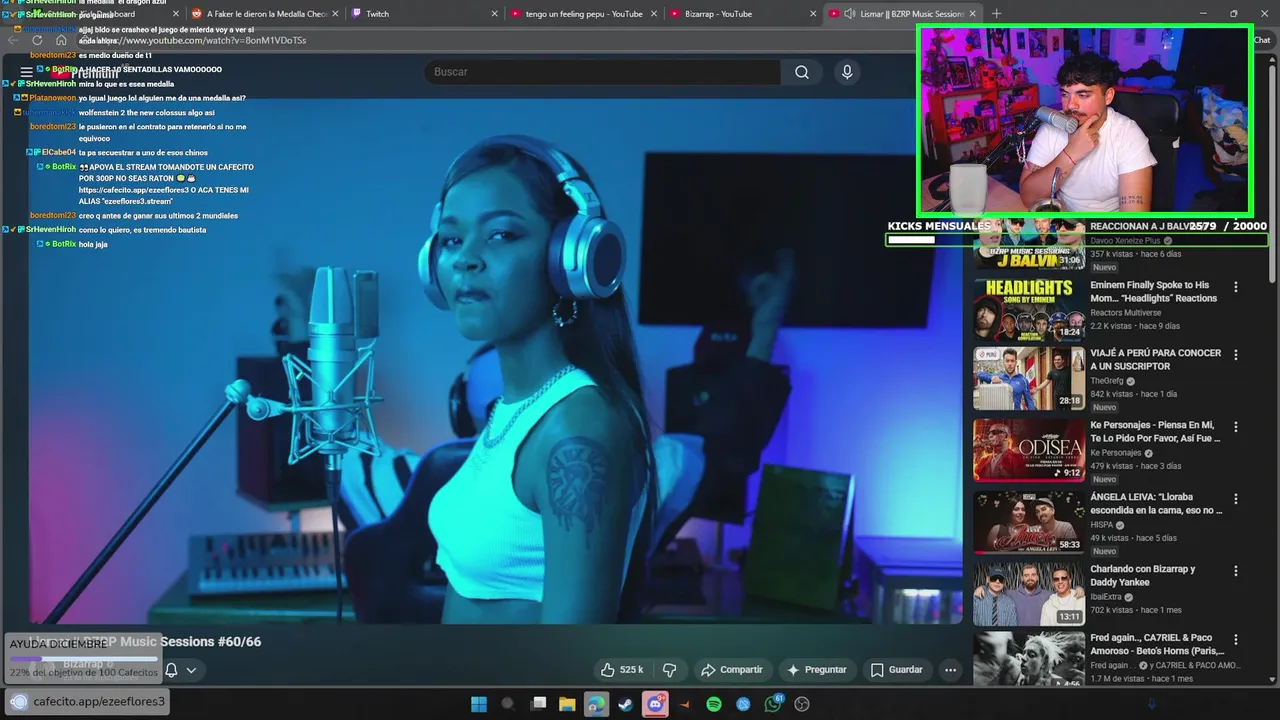Click the Compartir share button
The width and height of the screenshot is (1280, 720).
732,670
